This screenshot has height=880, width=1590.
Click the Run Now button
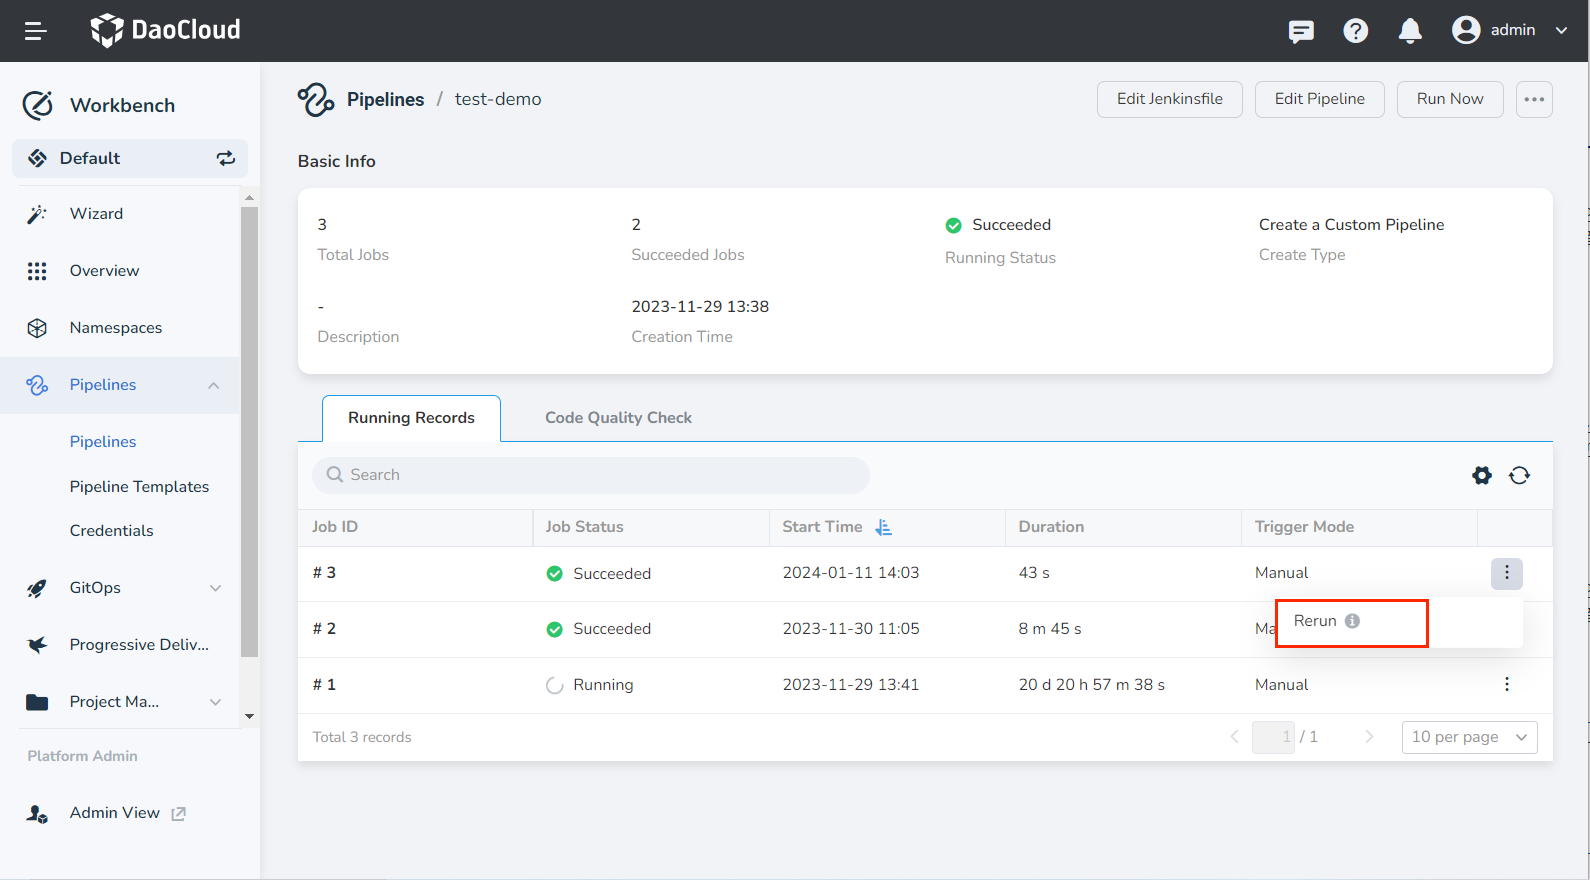[x=1449, y=99]
